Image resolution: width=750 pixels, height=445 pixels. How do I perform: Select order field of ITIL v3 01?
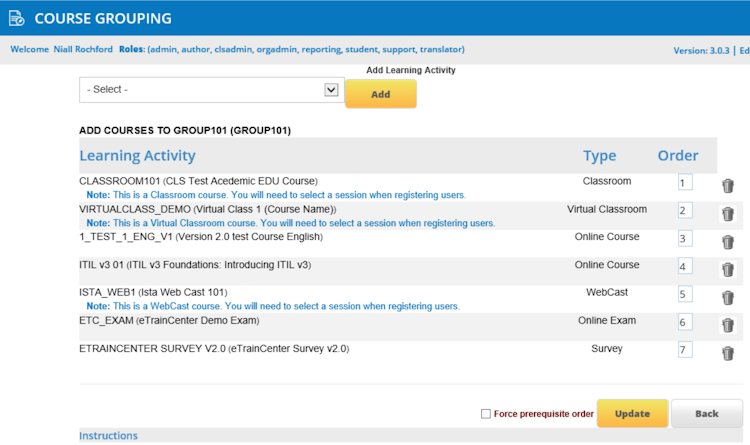[684, 266]
